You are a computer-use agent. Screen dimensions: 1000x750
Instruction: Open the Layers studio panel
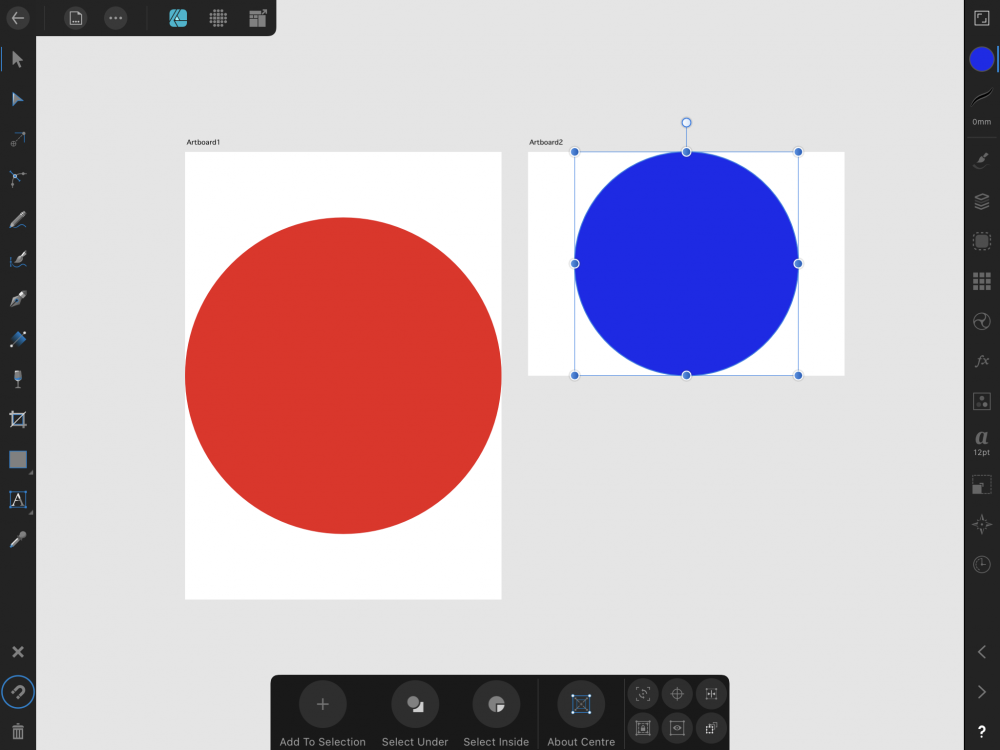981,200
